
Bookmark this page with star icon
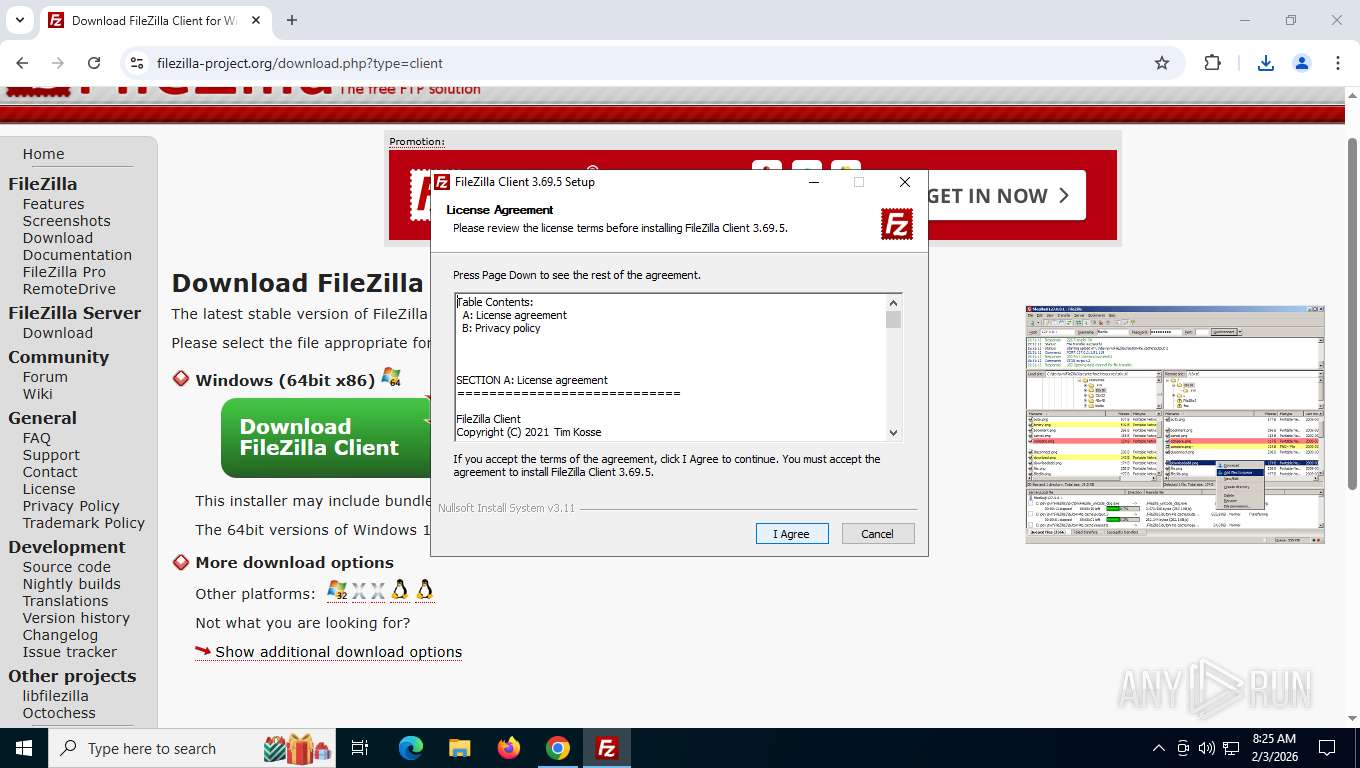click(x=1162, y=63)
